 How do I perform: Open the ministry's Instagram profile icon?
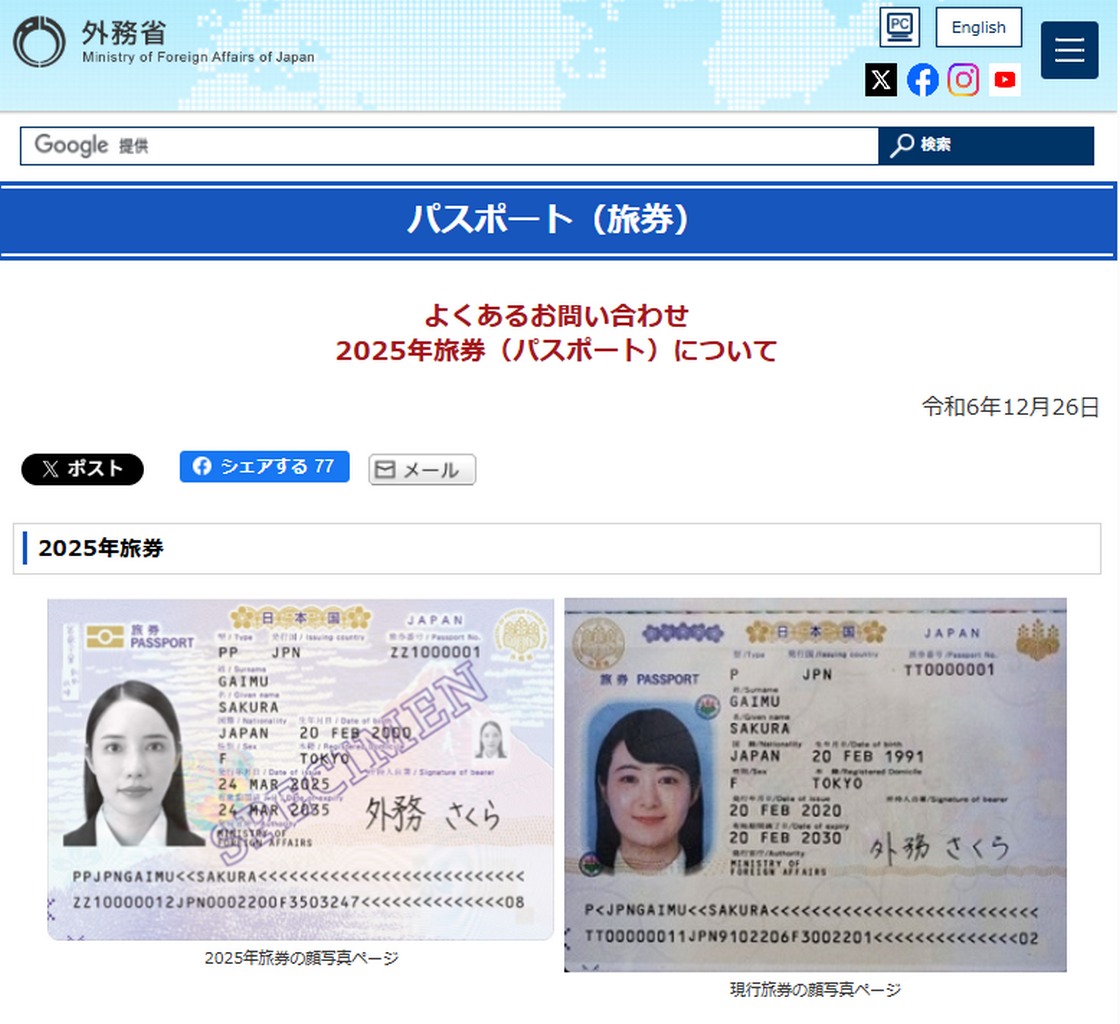click(x=964, y=79)
